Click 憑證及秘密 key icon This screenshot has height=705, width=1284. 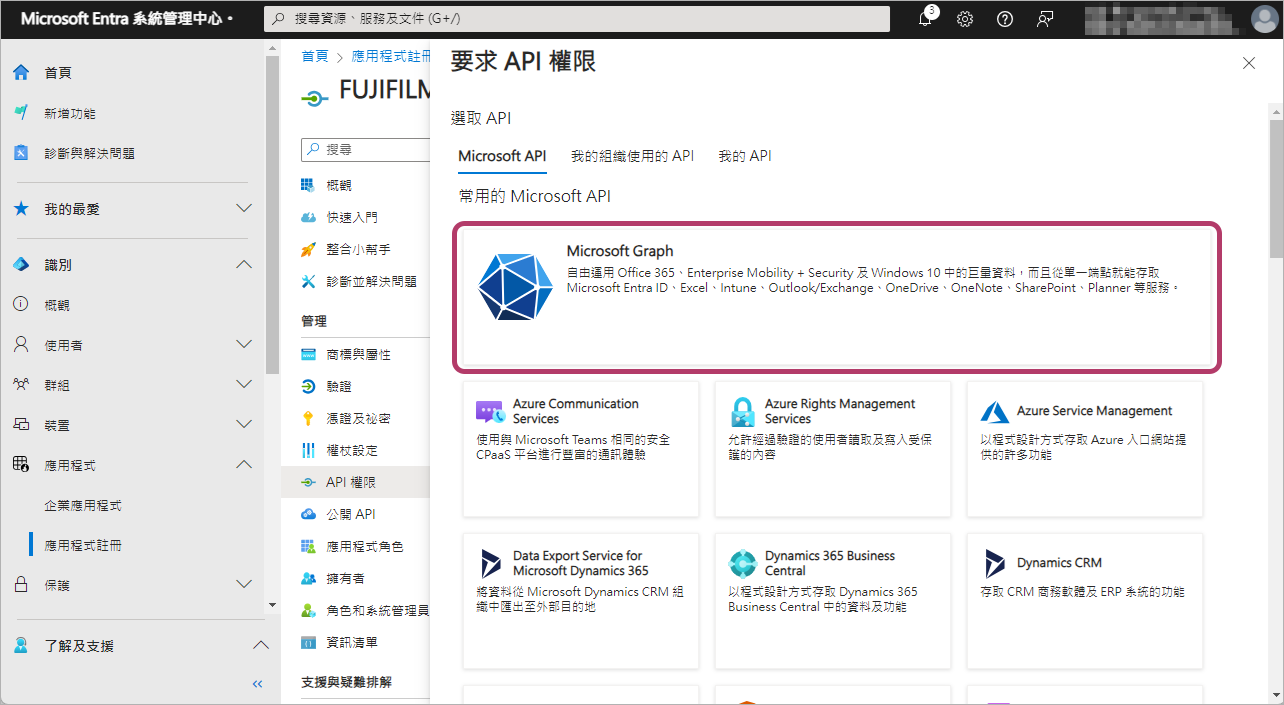point(308,418)
